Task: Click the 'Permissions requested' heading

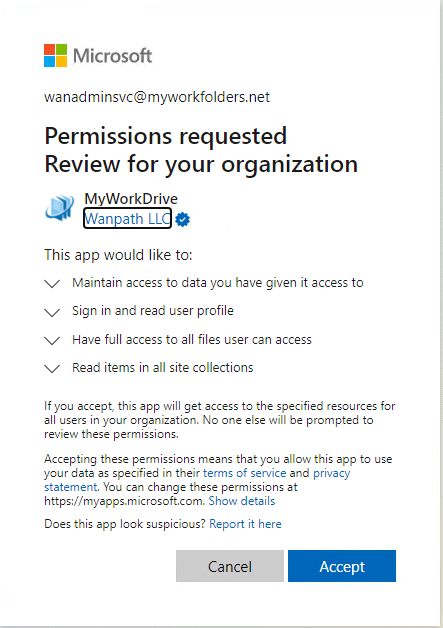Action: coord(166,136)
